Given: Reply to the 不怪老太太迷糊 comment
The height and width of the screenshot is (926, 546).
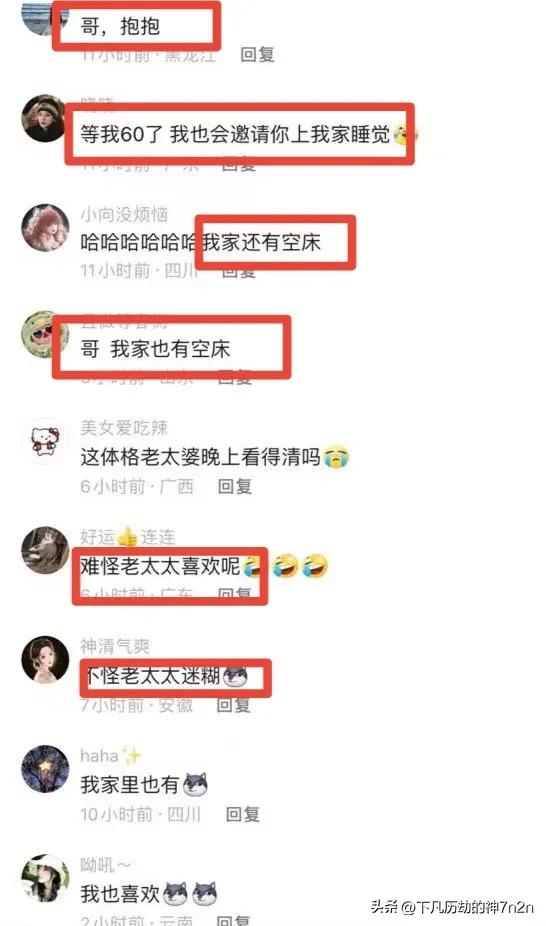Looking at the screenshot, I should point(234,705).
